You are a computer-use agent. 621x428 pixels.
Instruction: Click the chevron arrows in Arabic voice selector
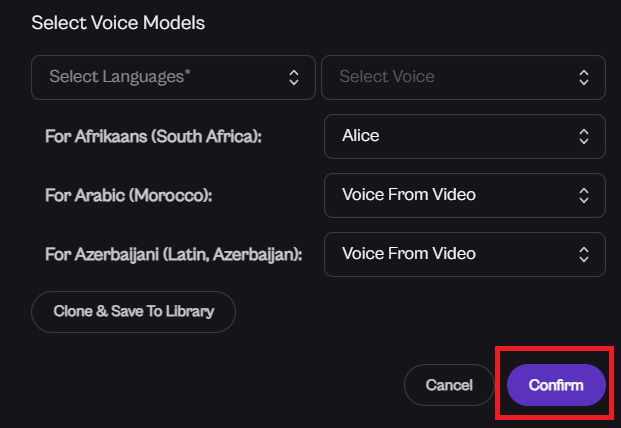pos(584,195)
